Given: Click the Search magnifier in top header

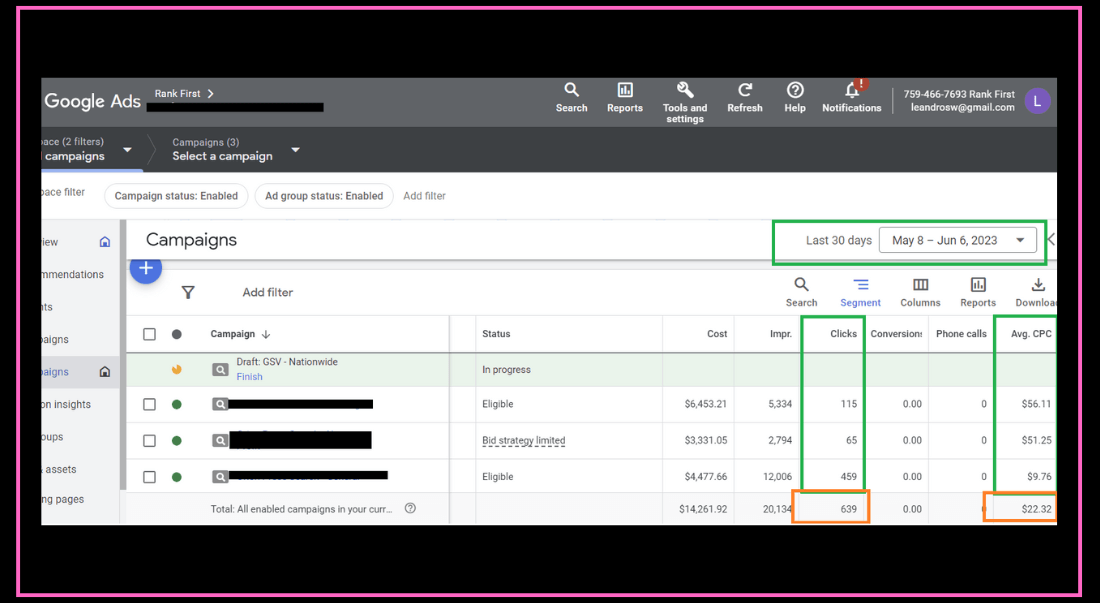Looking at the screenshot, I should coord(571,92).
